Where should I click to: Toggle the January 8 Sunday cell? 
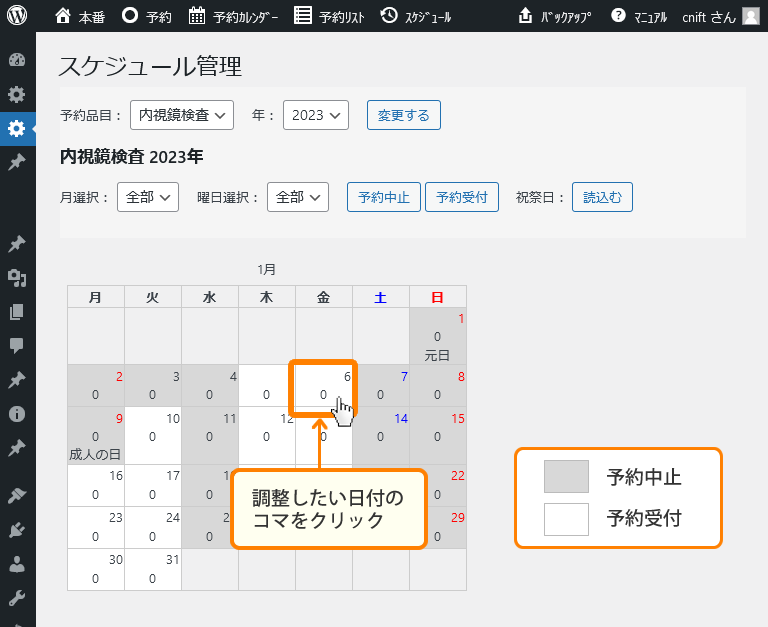click(437, 386)
